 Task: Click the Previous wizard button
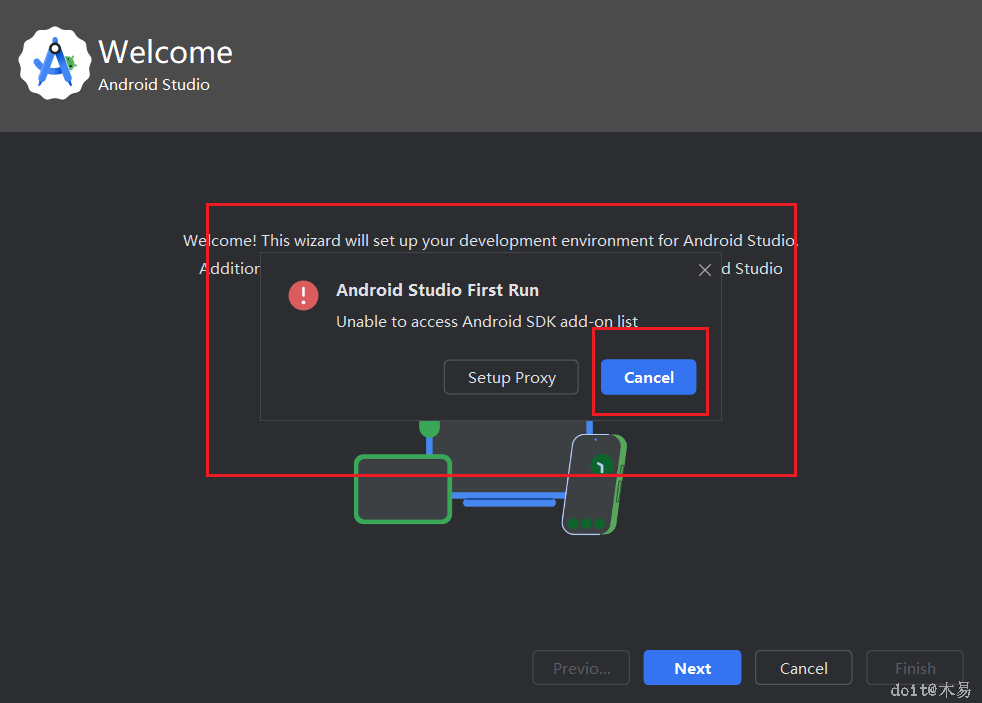581,668
